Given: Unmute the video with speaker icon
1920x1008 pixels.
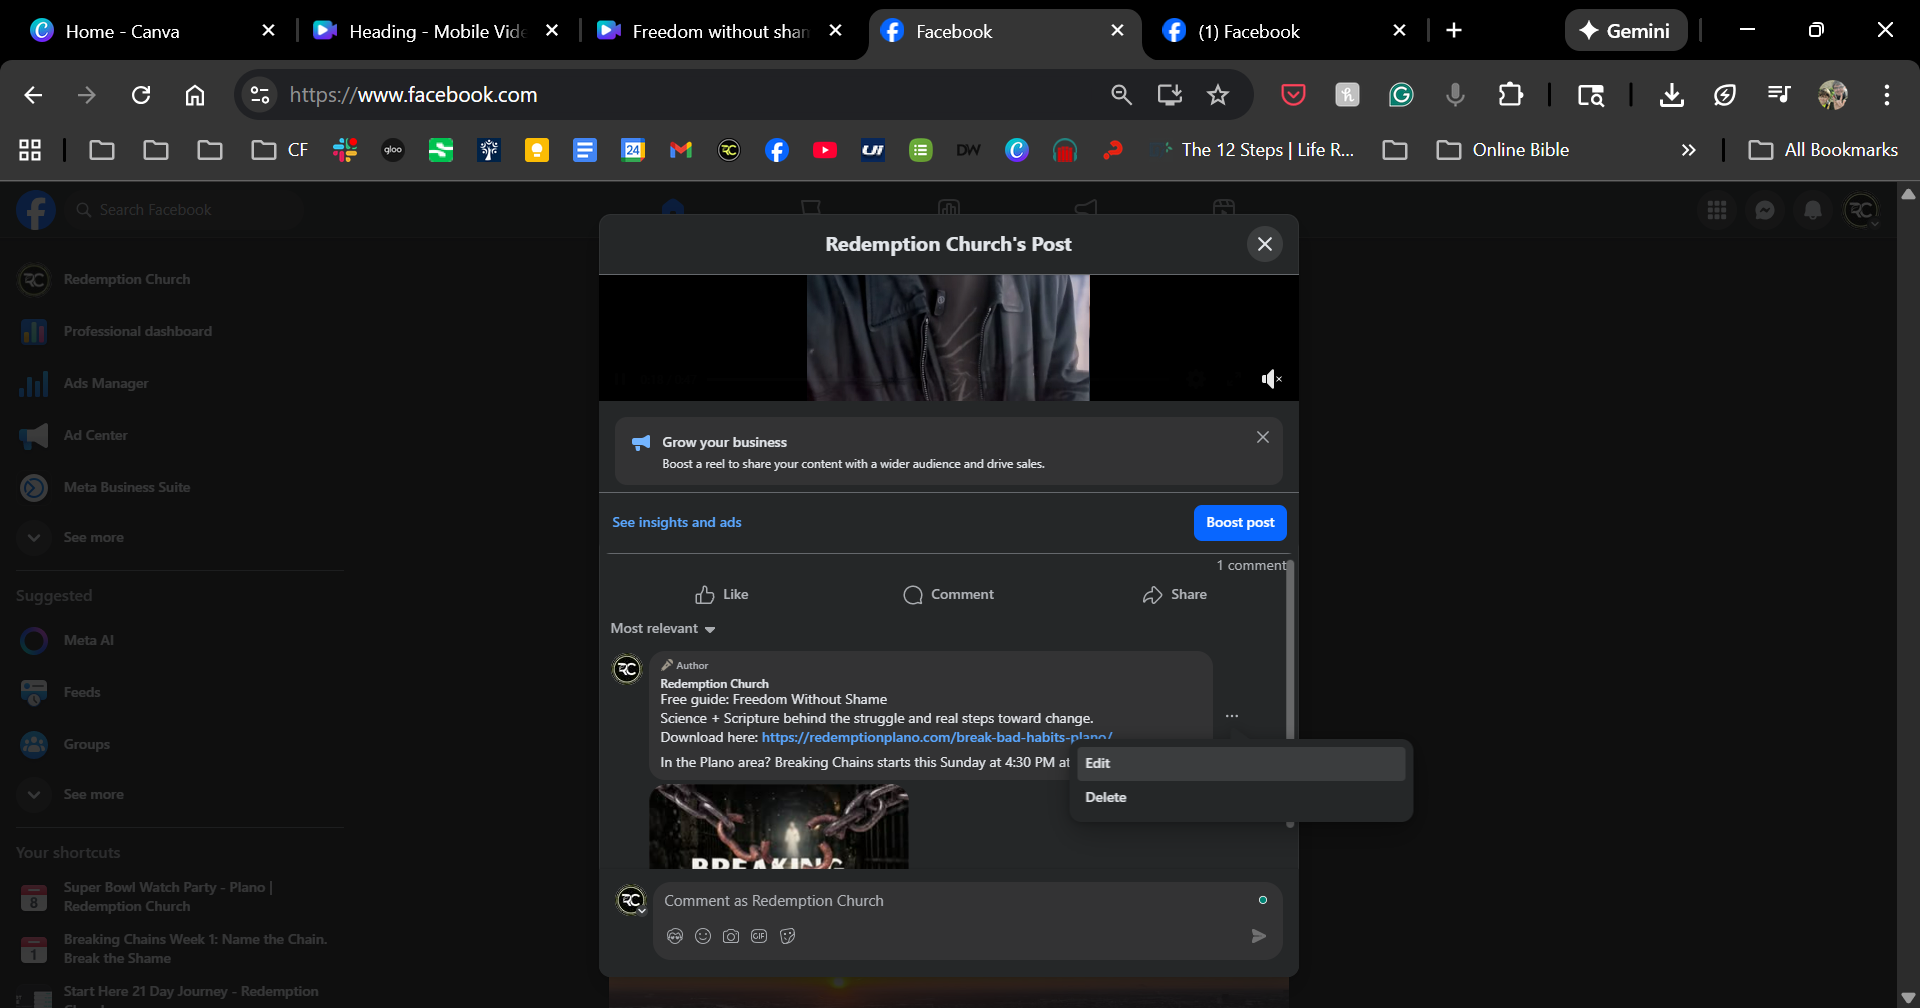Looking at the screenshot, I should 1271,379.
